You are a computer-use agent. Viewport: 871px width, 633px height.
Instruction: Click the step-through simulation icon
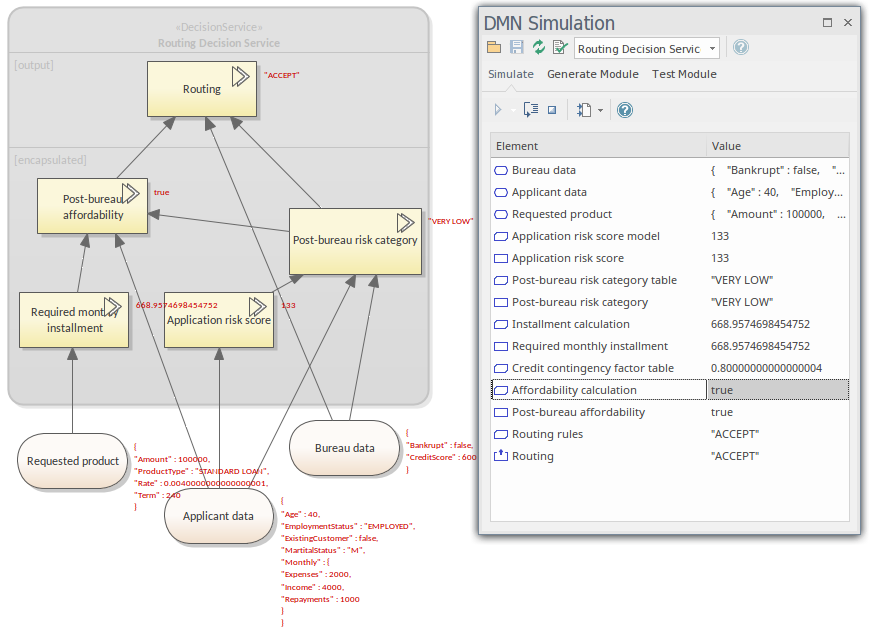tap(531, 110)
